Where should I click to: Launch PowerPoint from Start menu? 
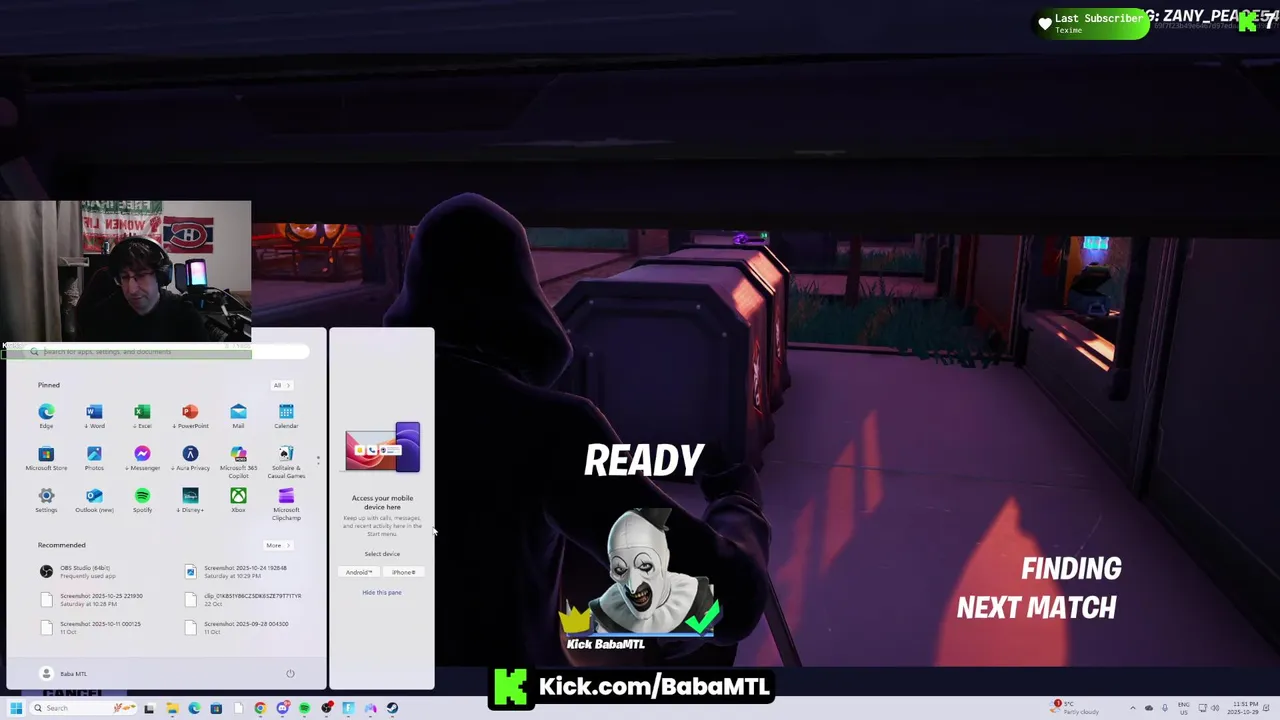click(190, 416)
